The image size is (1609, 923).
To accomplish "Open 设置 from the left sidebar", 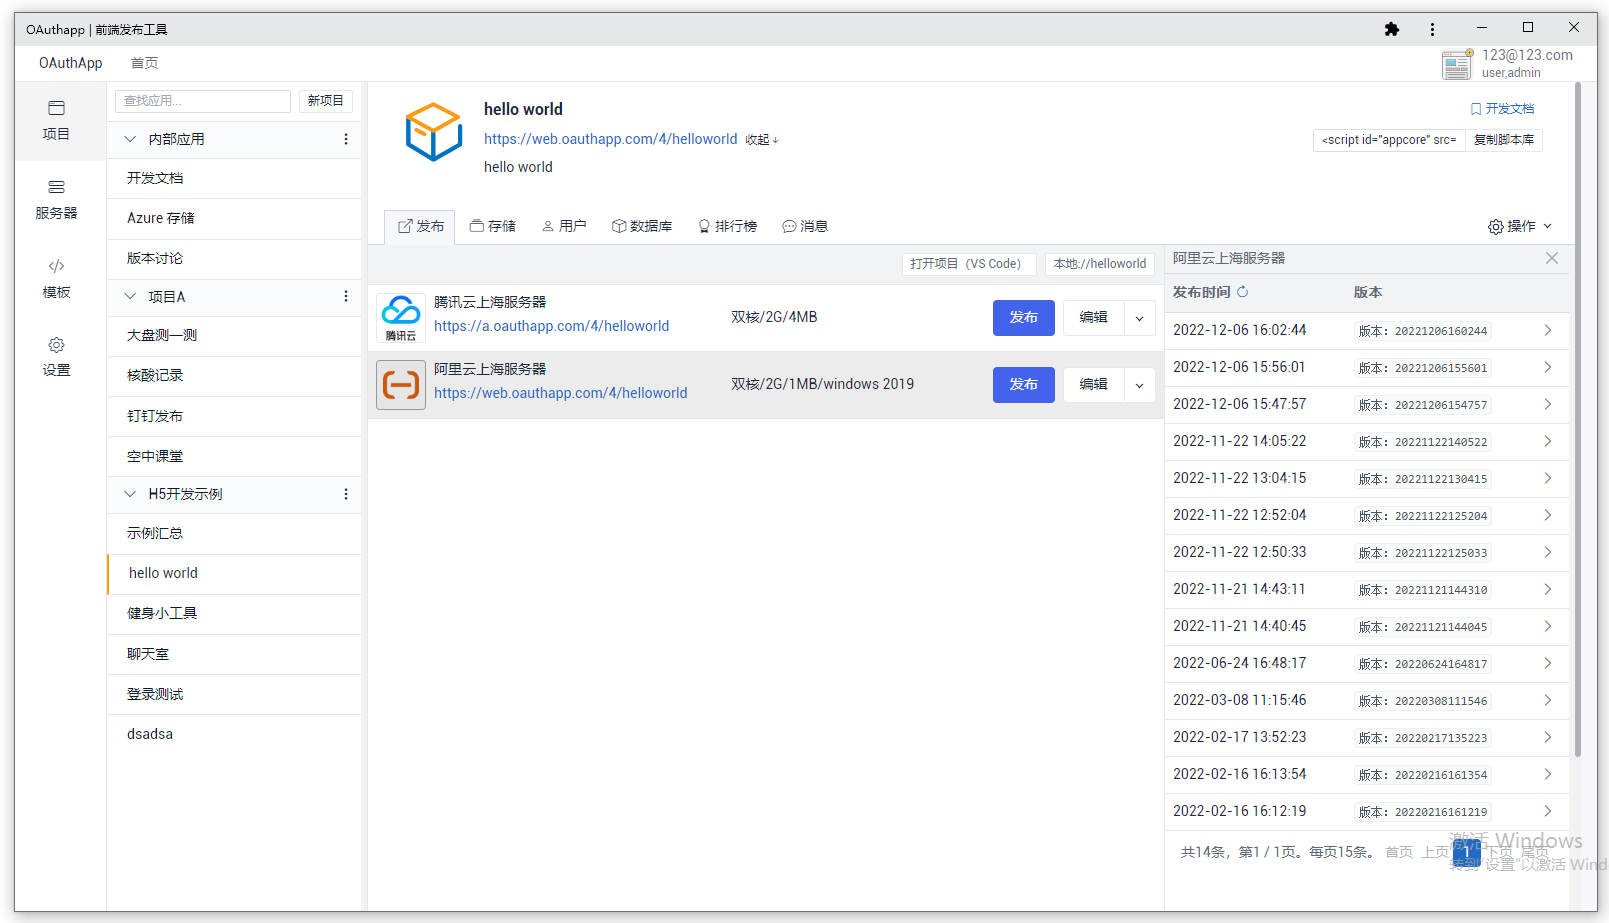I will (x=56, y=355).
